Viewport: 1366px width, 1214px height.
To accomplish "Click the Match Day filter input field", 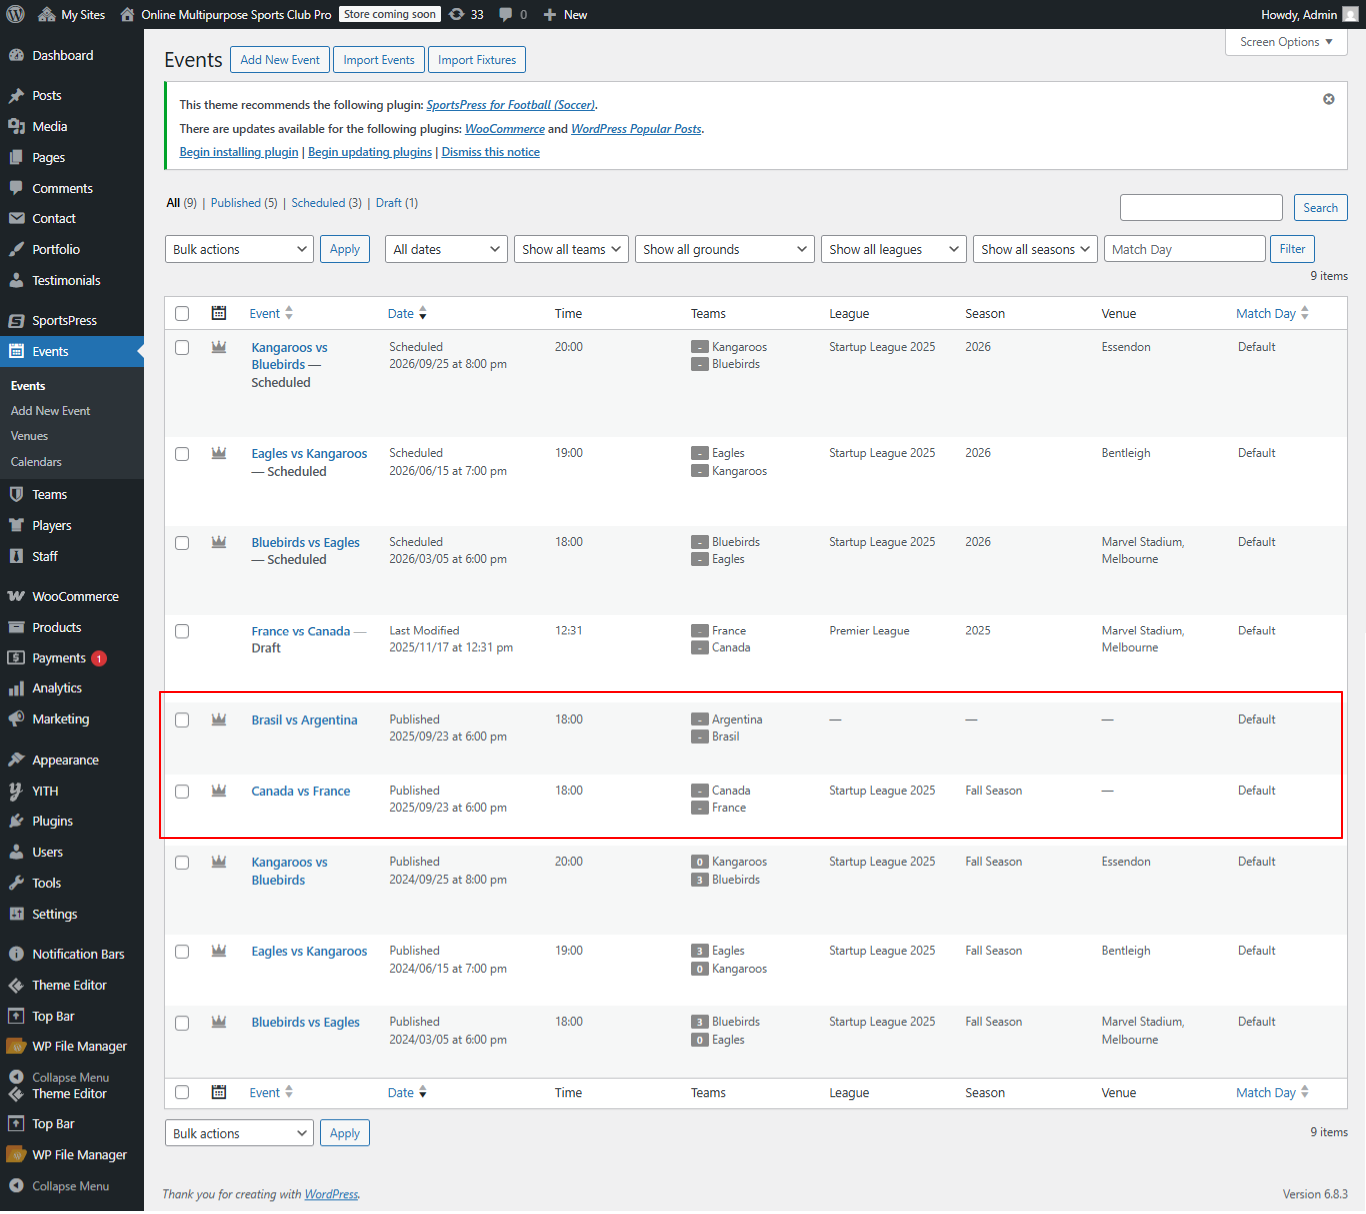I will pyautogui.click(x=1184, y=249).
